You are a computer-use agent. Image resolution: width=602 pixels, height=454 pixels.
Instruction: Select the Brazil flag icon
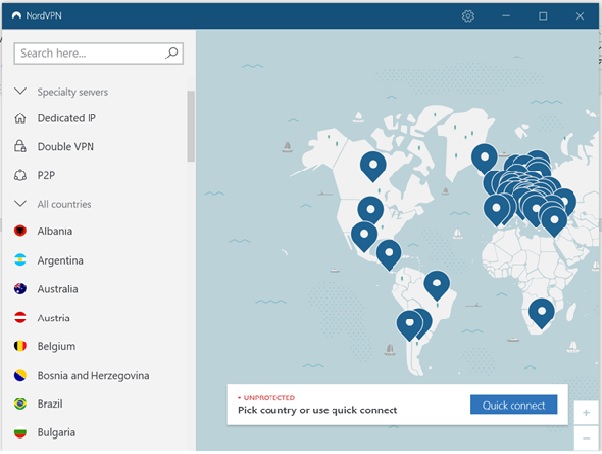point(20,404)
